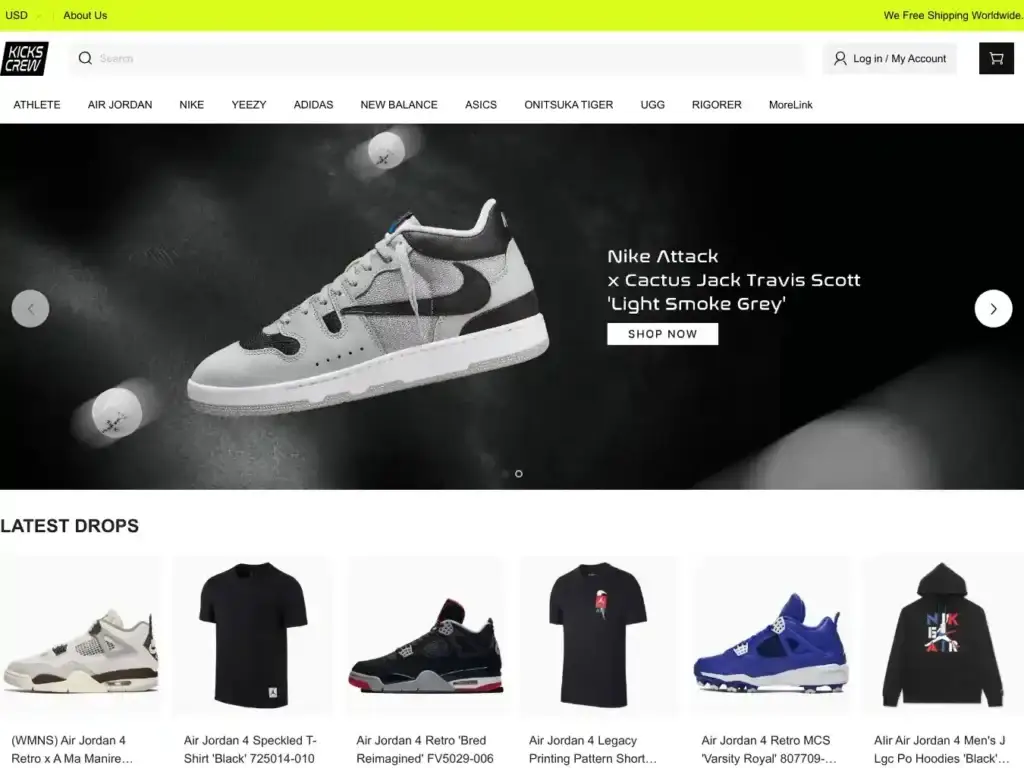Click Log in / My Account
The width and height of the screenshot is (1024, 768).
(899, 59)
